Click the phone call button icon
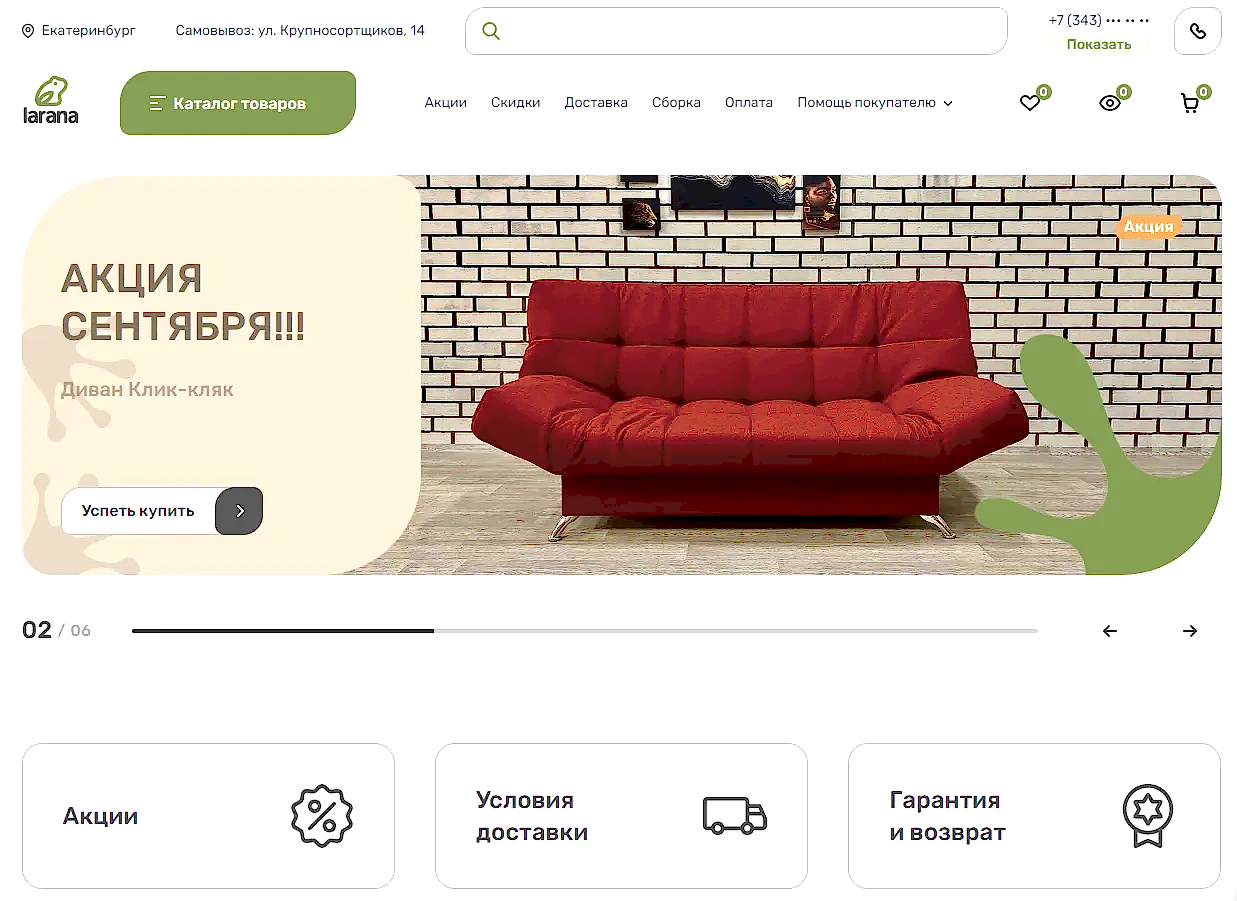The image size is (1237, 901). [1197, 31]
